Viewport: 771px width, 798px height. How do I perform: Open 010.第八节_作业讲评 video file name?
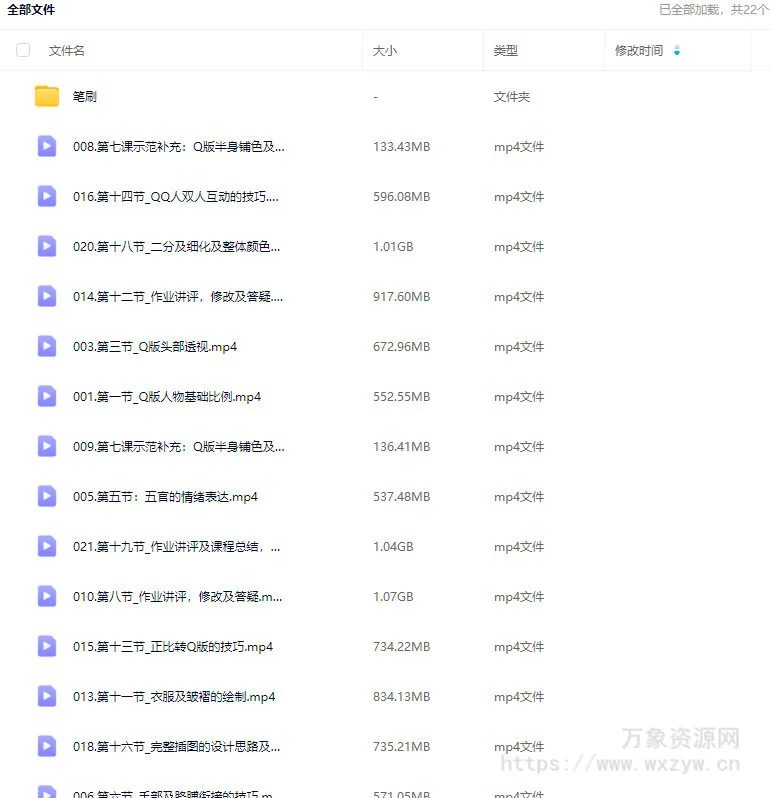(178, 597)
